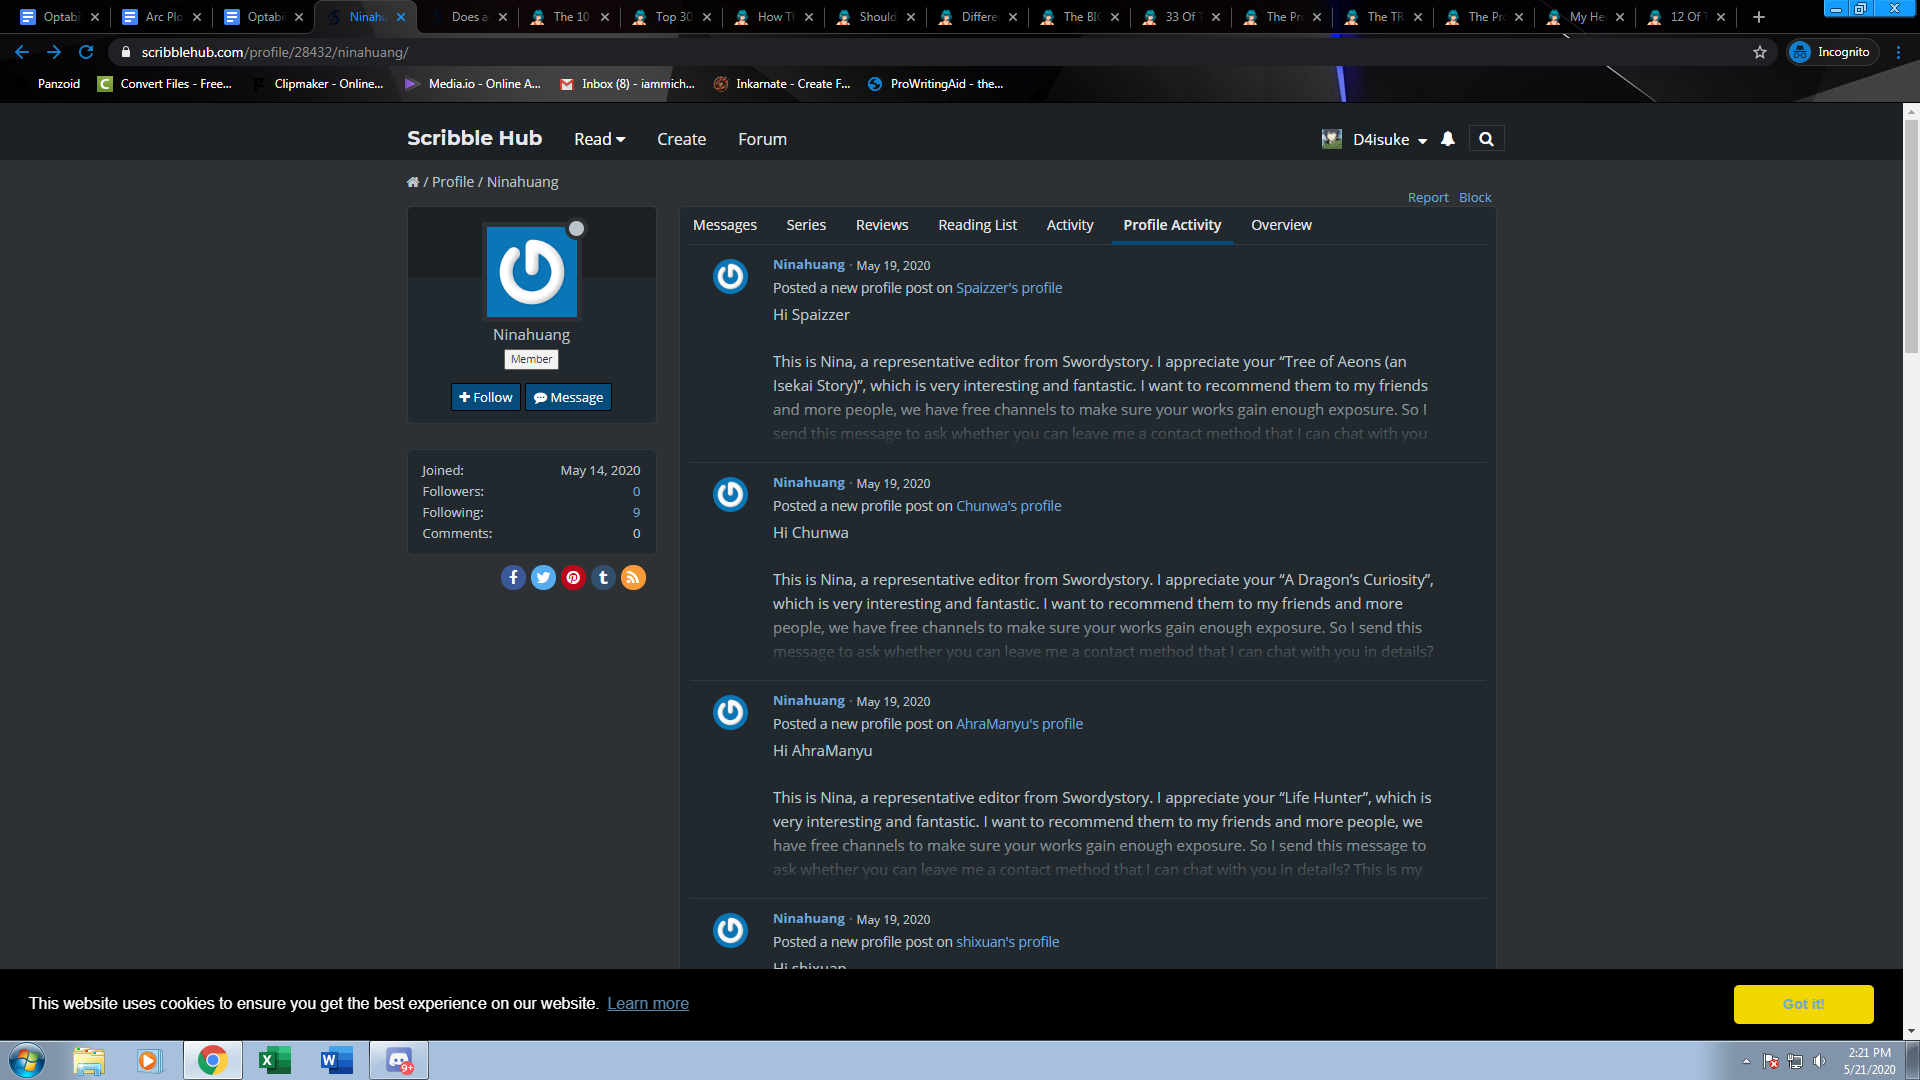Open Discord from the taskbar

click(x=399, y=1060)
